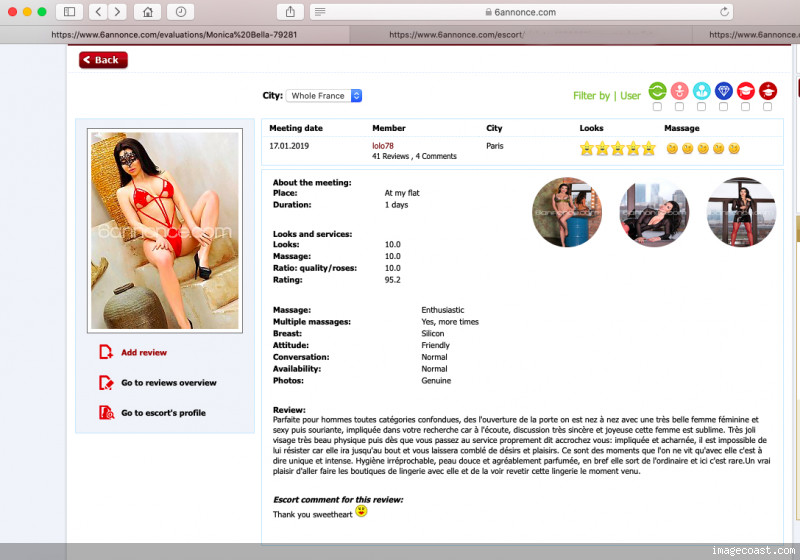
Task: Click the Add review link
Action: click(x=144, y=352)
